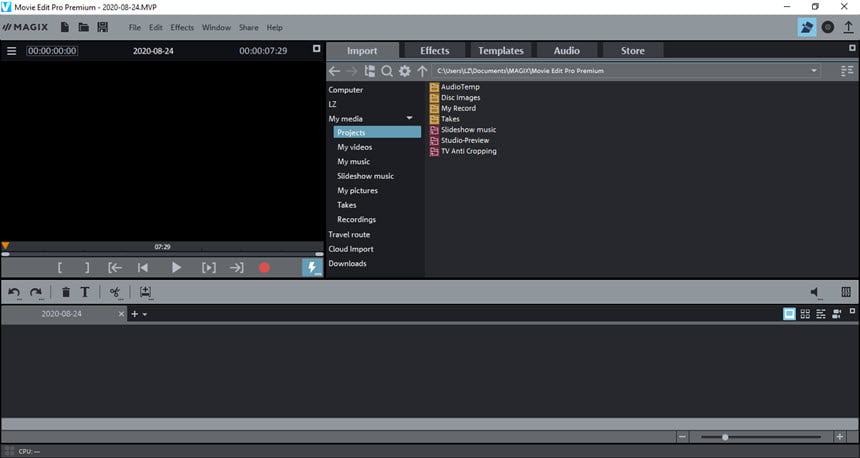860x458 pixels.
Task: Click the insert mode icon
Action: (x=145, y=292)
